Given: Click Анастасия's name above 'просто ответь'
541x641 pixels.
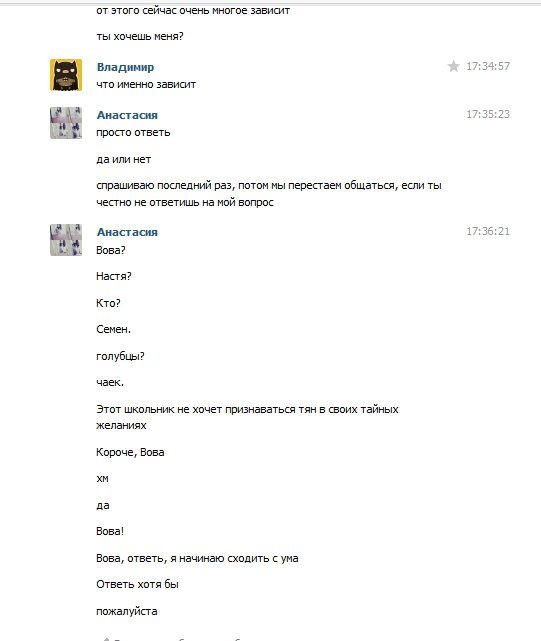Looking at the screenshot, I should tap(127, 115).
